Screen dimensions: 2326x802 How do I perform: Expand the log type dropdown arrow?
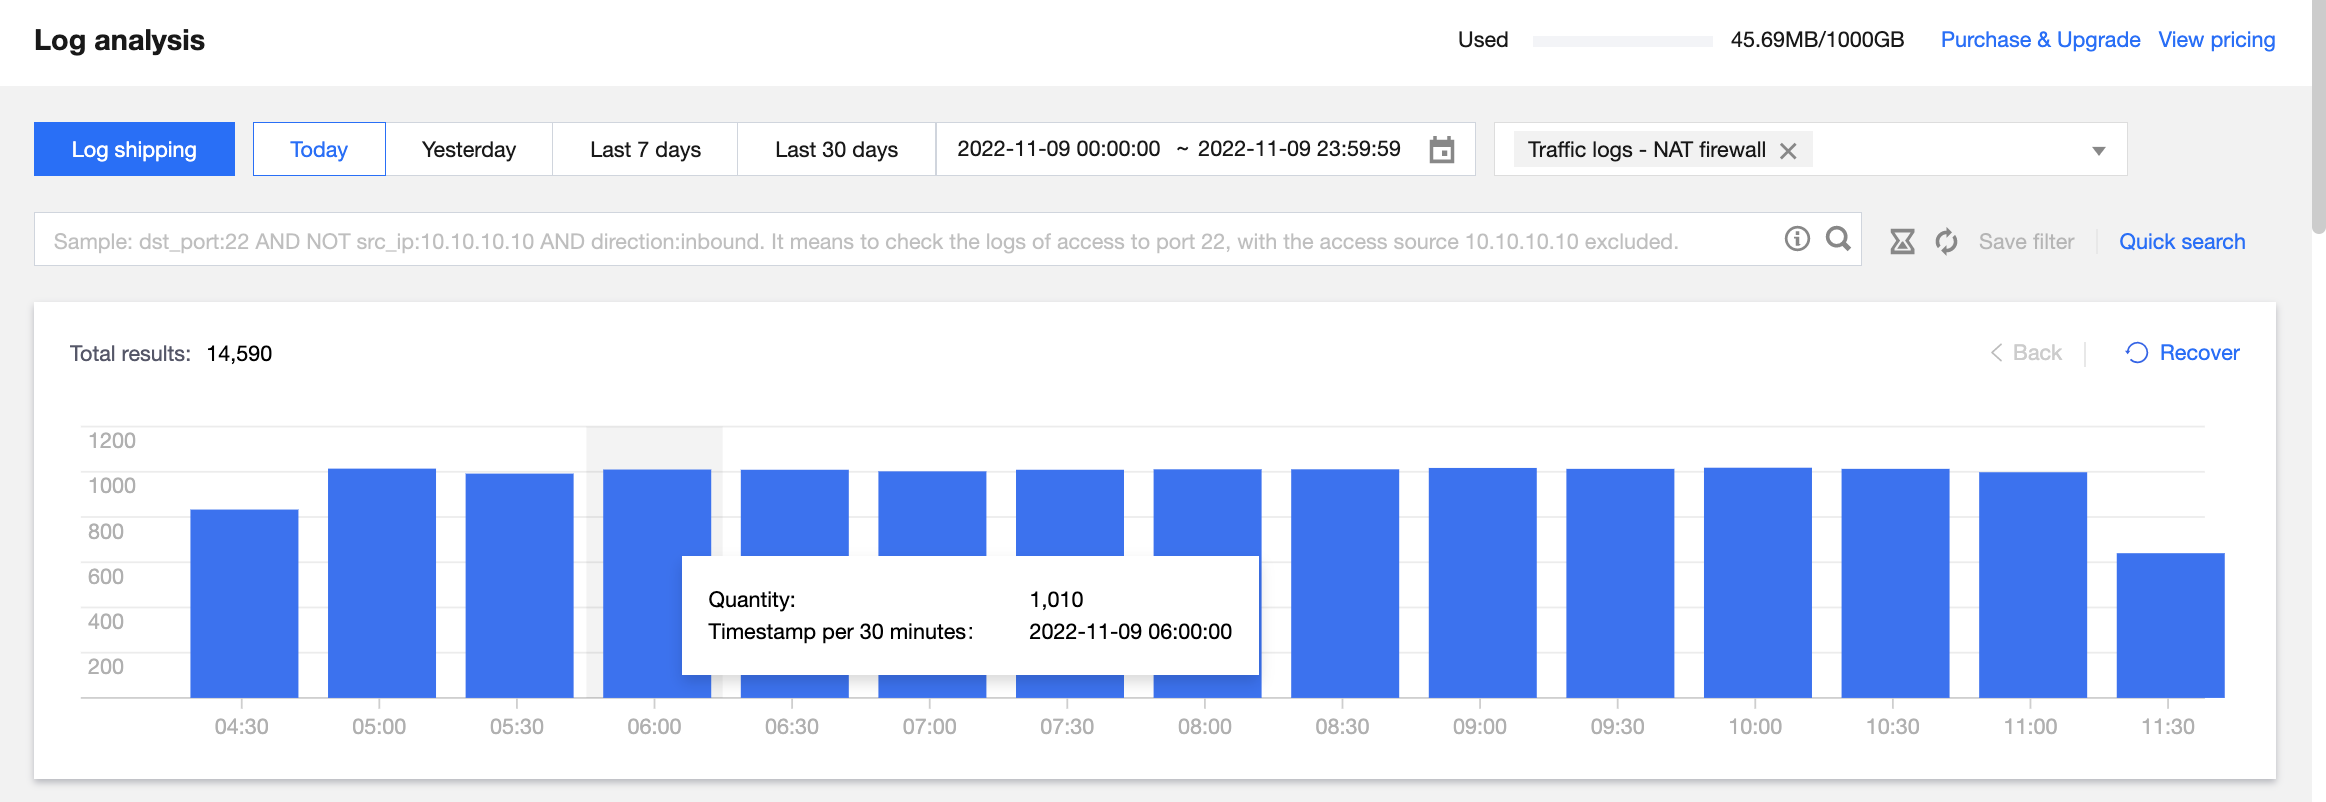click(x=2099, y=151)
